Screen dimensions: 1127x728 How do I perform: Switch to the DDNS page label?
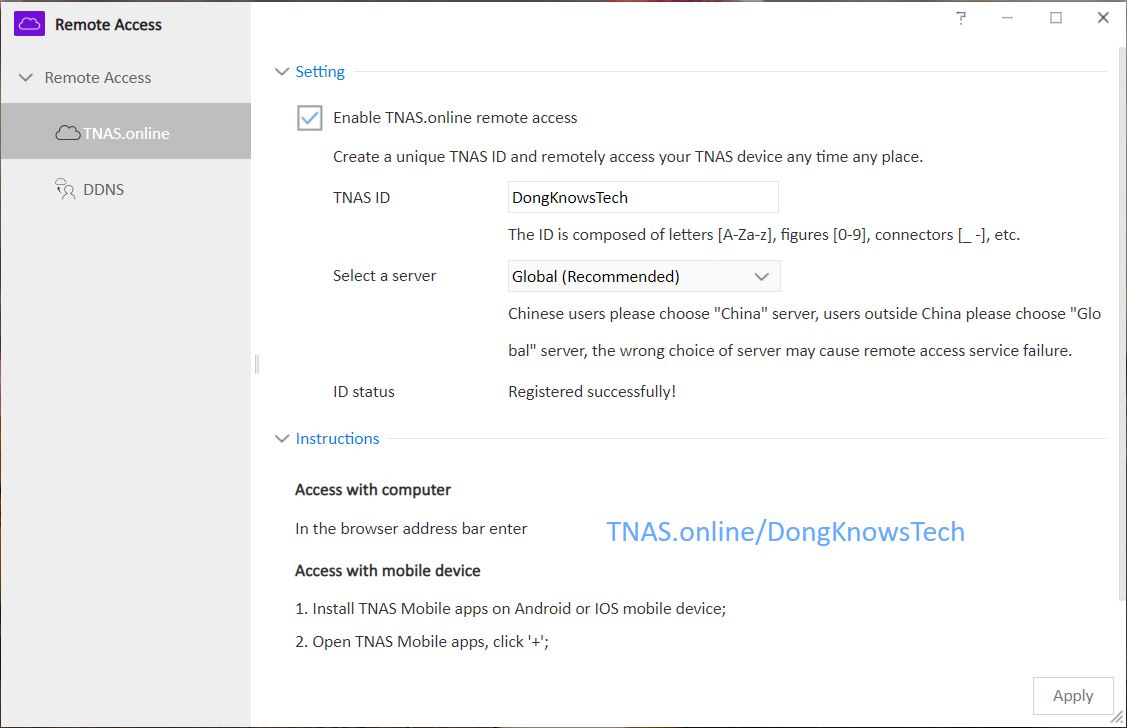click(104, 189)
